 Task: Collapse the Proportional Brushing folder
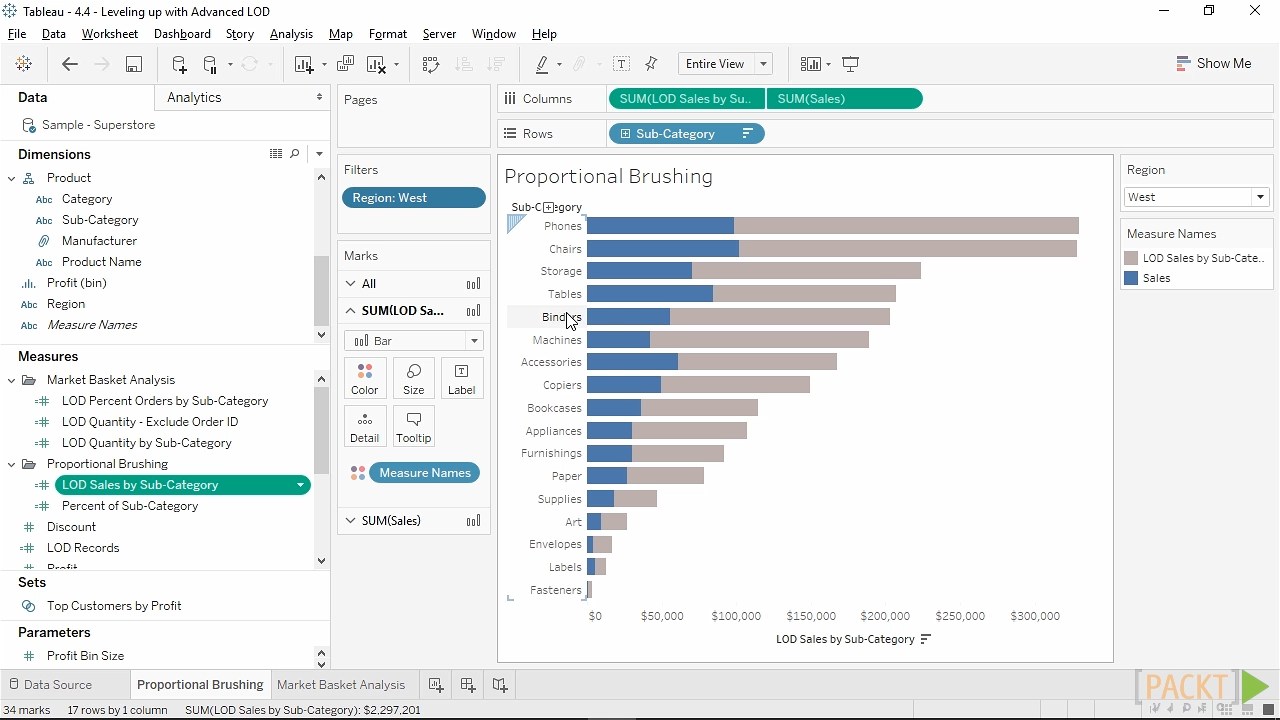pos(12,464)
